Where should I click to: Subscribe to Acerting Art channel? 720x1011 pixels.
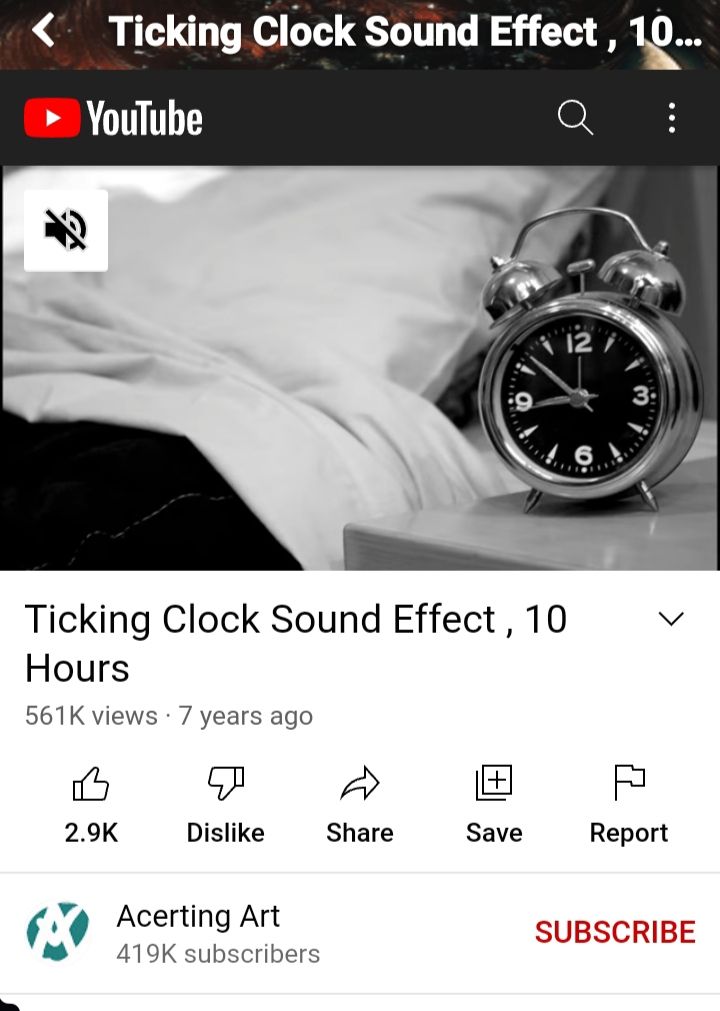pyautogui.click(x=615, y=932)
